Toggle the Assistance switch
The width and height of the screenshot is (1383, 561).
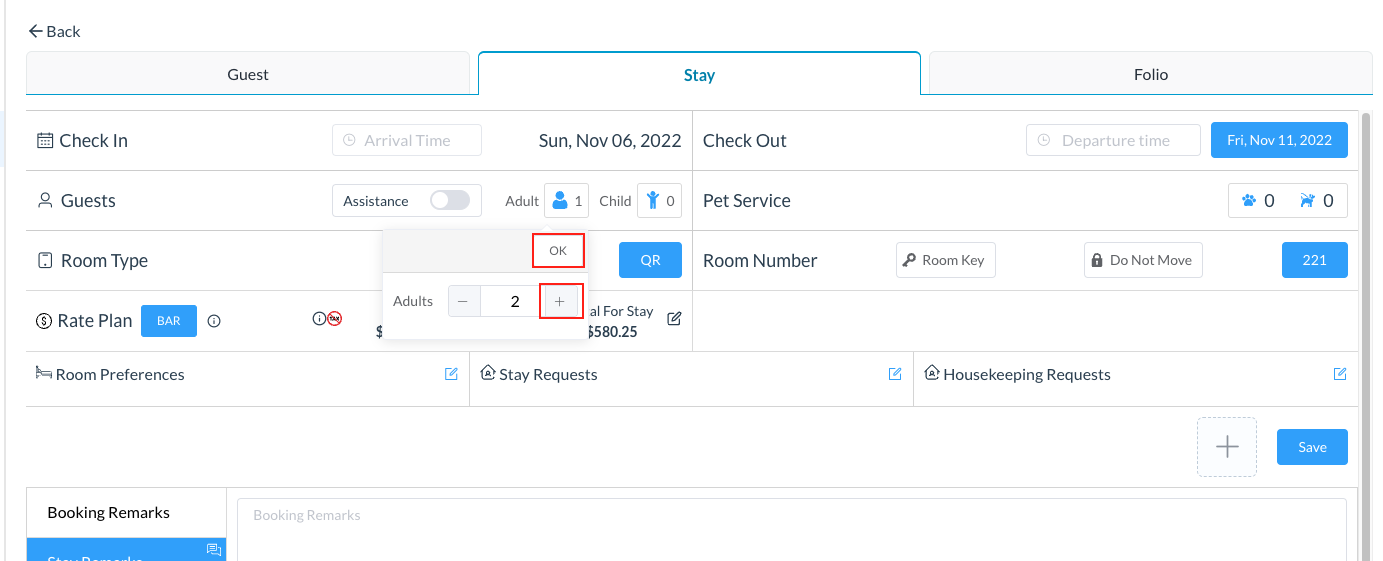[x=449, y=201]
